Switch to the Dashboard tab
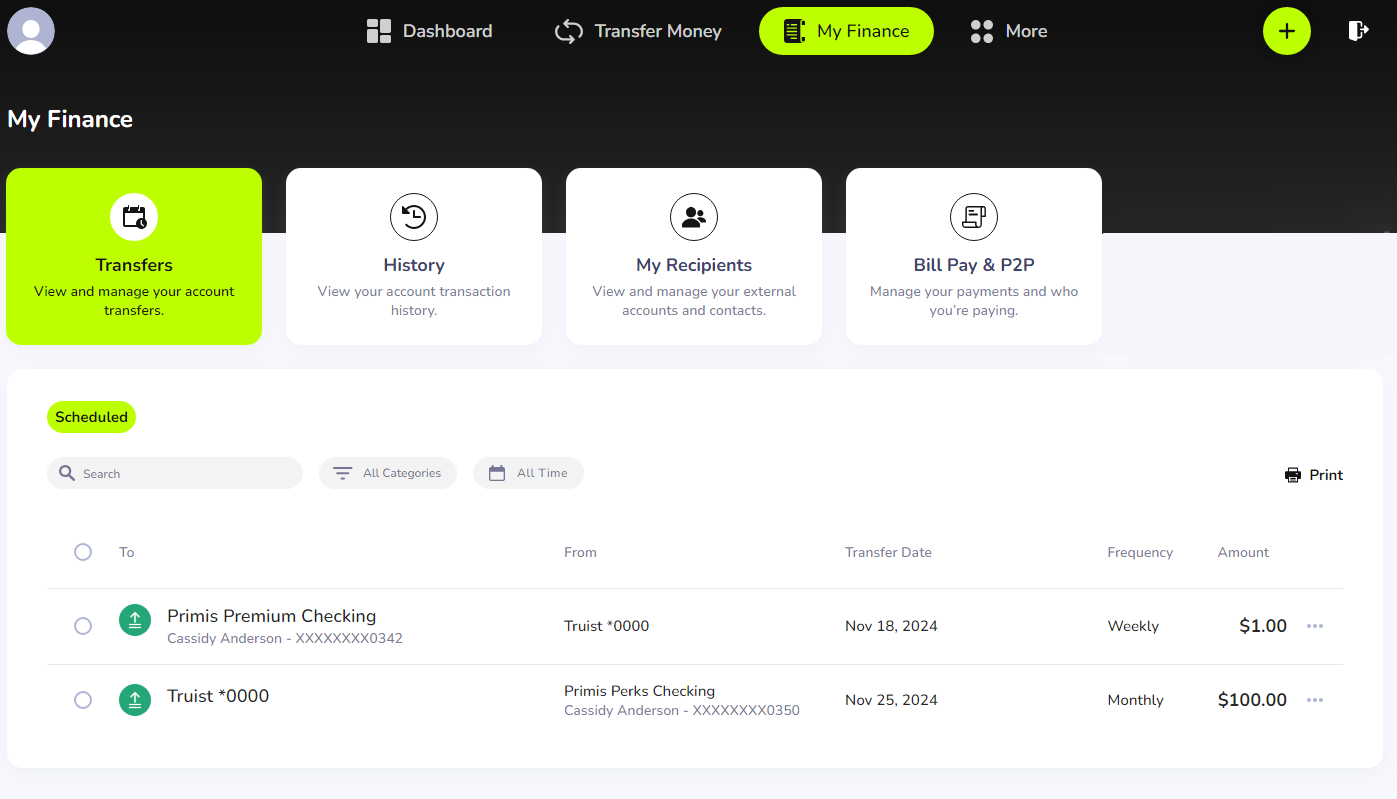Viewport: 1397px width, 799px height. pyautogui.click(x=429, y=31)
